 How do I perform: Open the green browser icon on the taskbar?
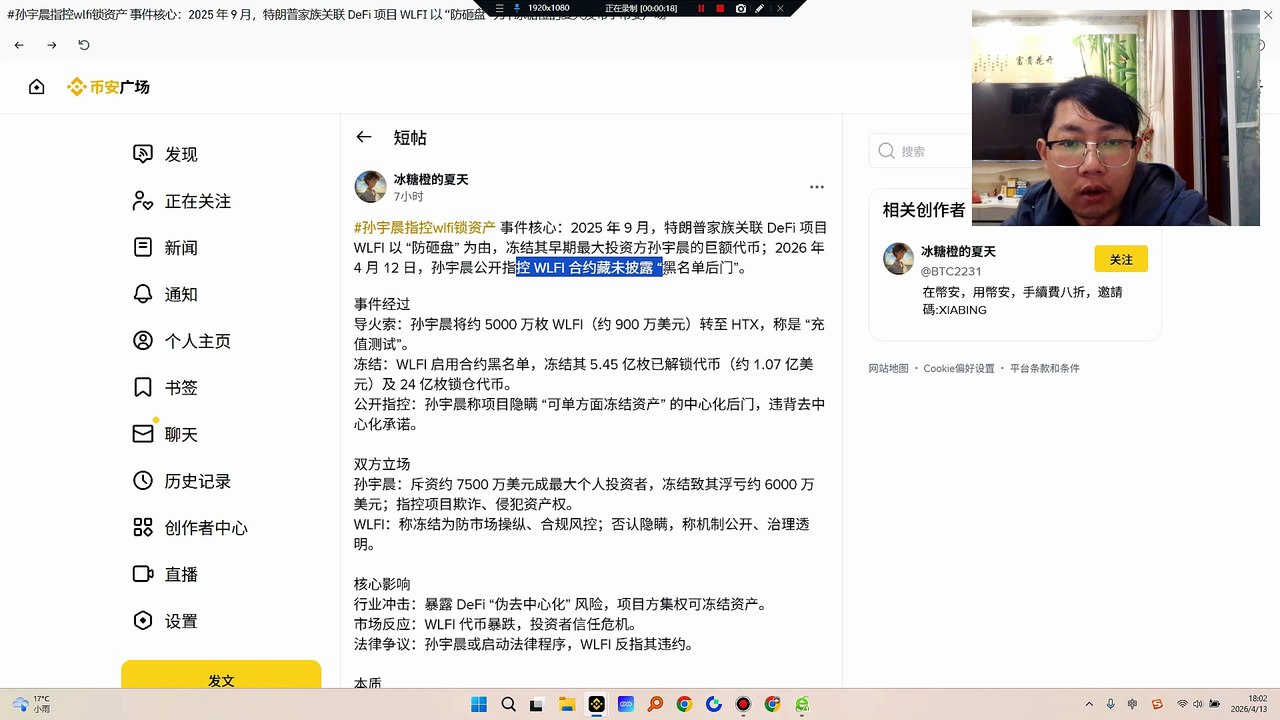[x=802, y=704]
